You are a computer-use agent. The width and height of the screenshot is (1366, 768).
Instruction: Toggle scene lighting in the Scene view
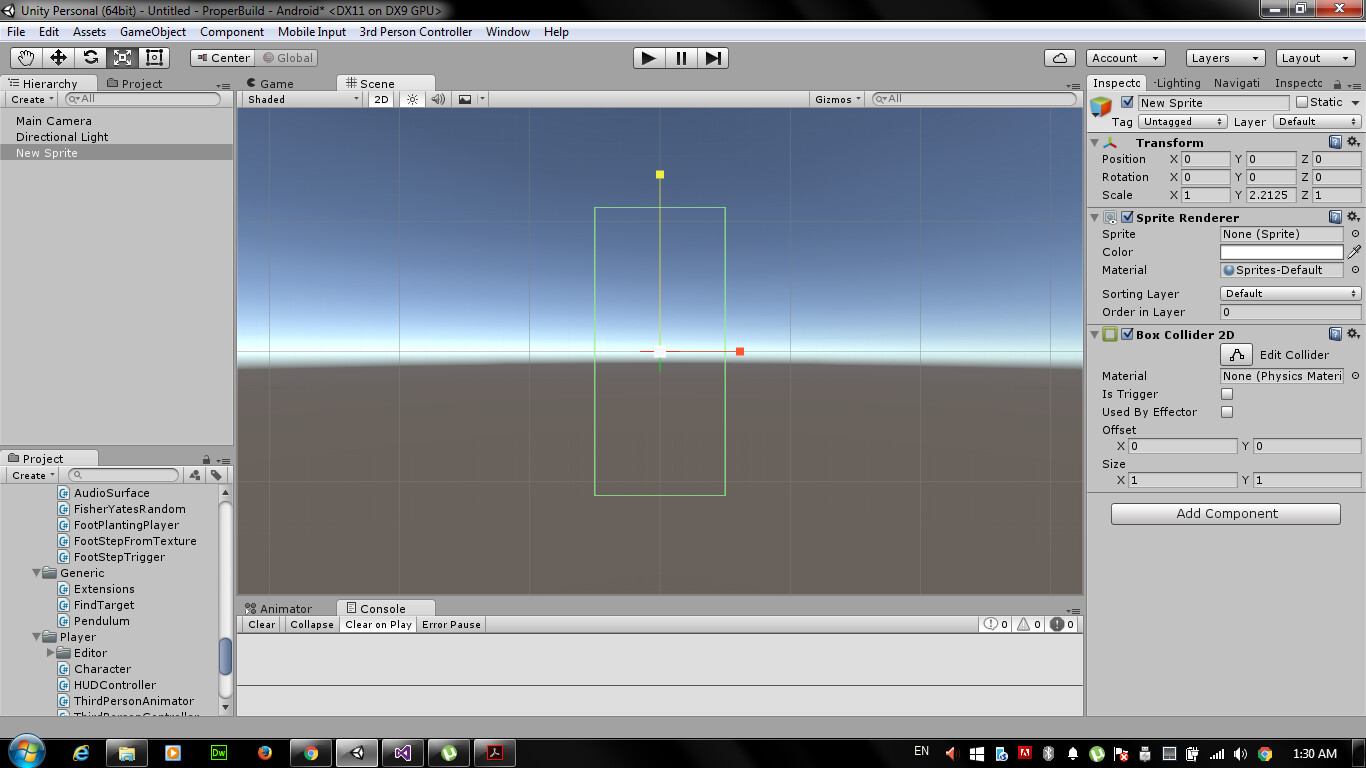coord(412,99)
